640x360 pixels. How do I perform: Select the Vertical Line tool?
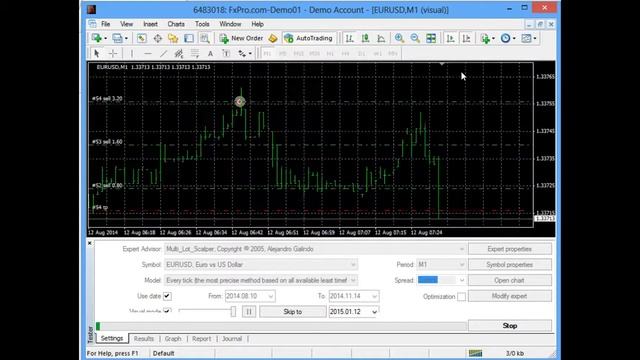tap(132, 53)
